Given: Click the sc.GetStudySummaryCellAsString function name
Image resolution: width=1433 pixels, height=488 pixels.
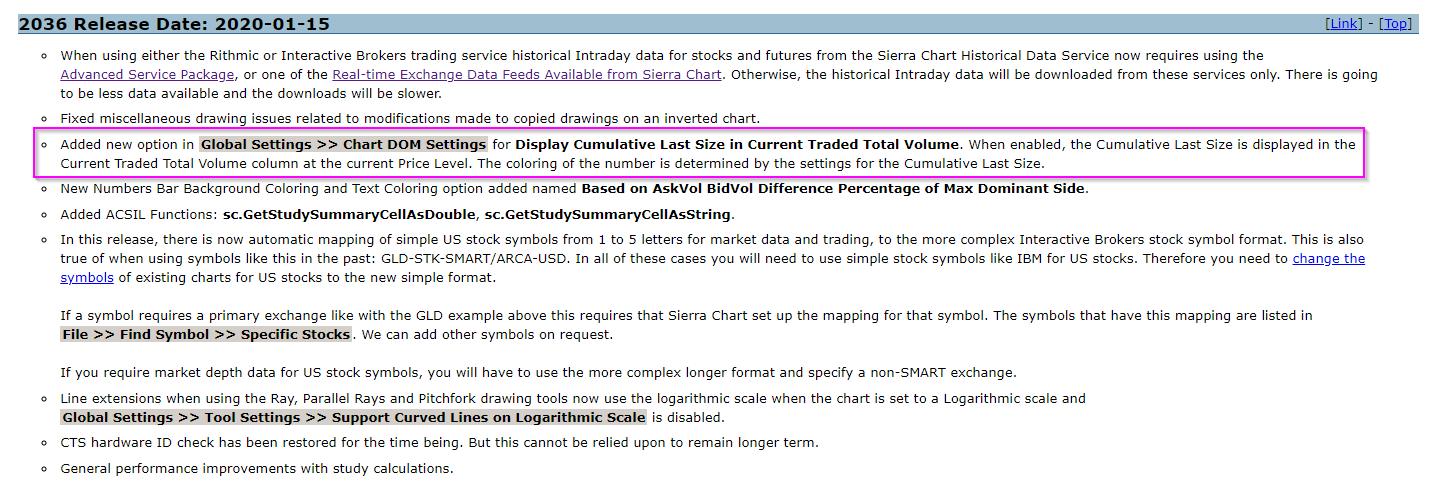Looking at the screenshot, I should pyautogui.click(x=608, y=214).
